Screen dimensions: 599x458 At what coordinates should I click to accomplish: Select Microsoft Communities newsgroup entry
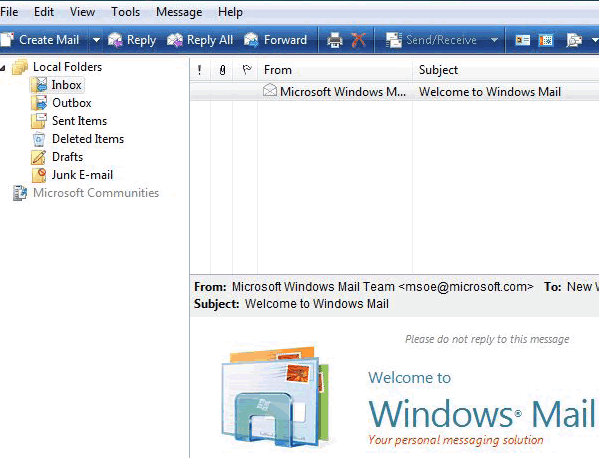point(96,193)
